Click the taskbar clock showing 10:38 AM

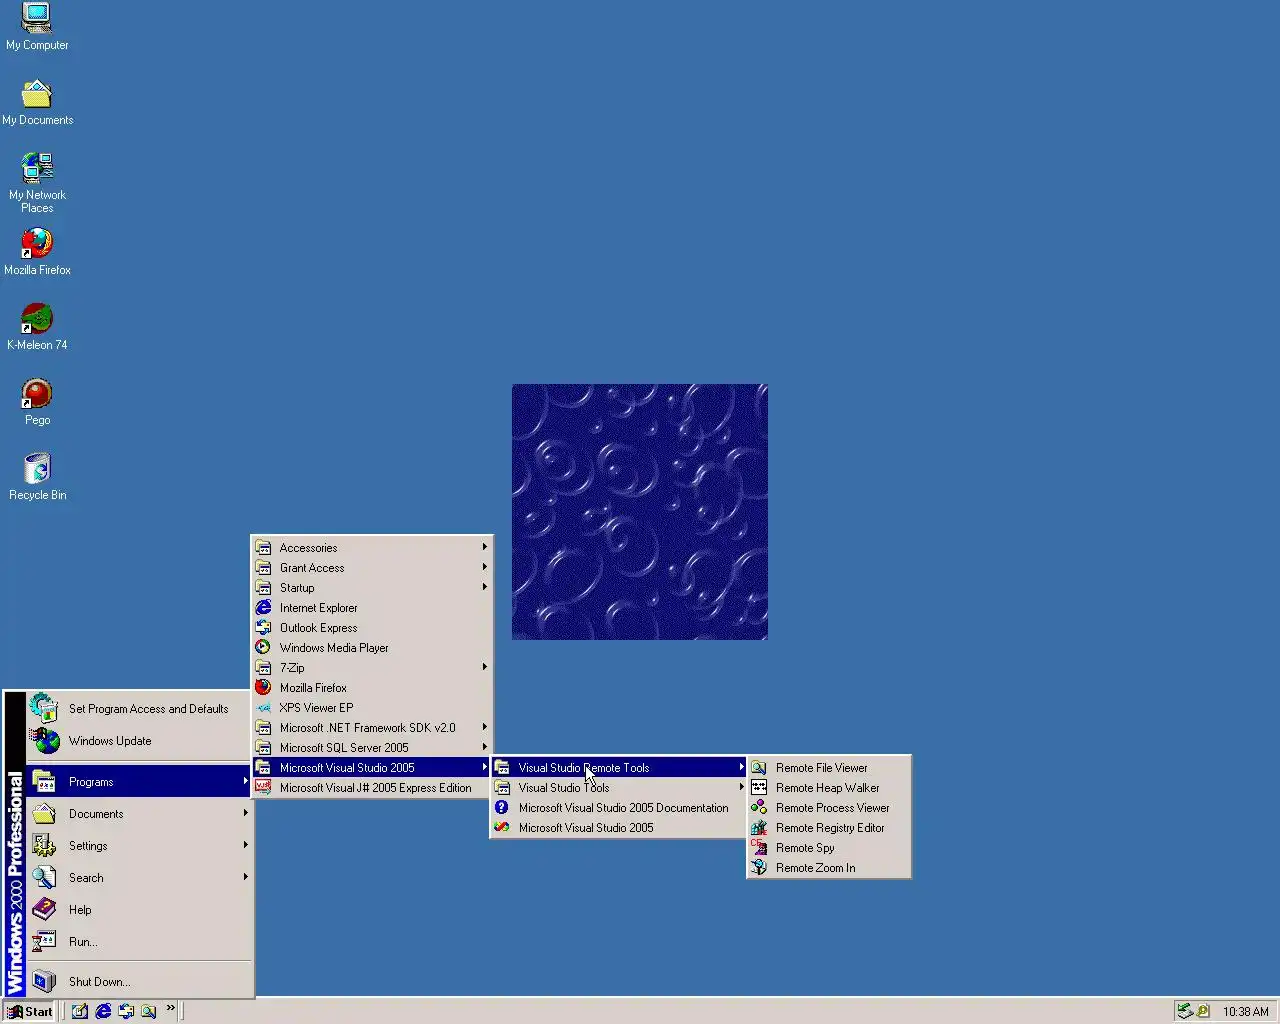click(1245, 1011)
